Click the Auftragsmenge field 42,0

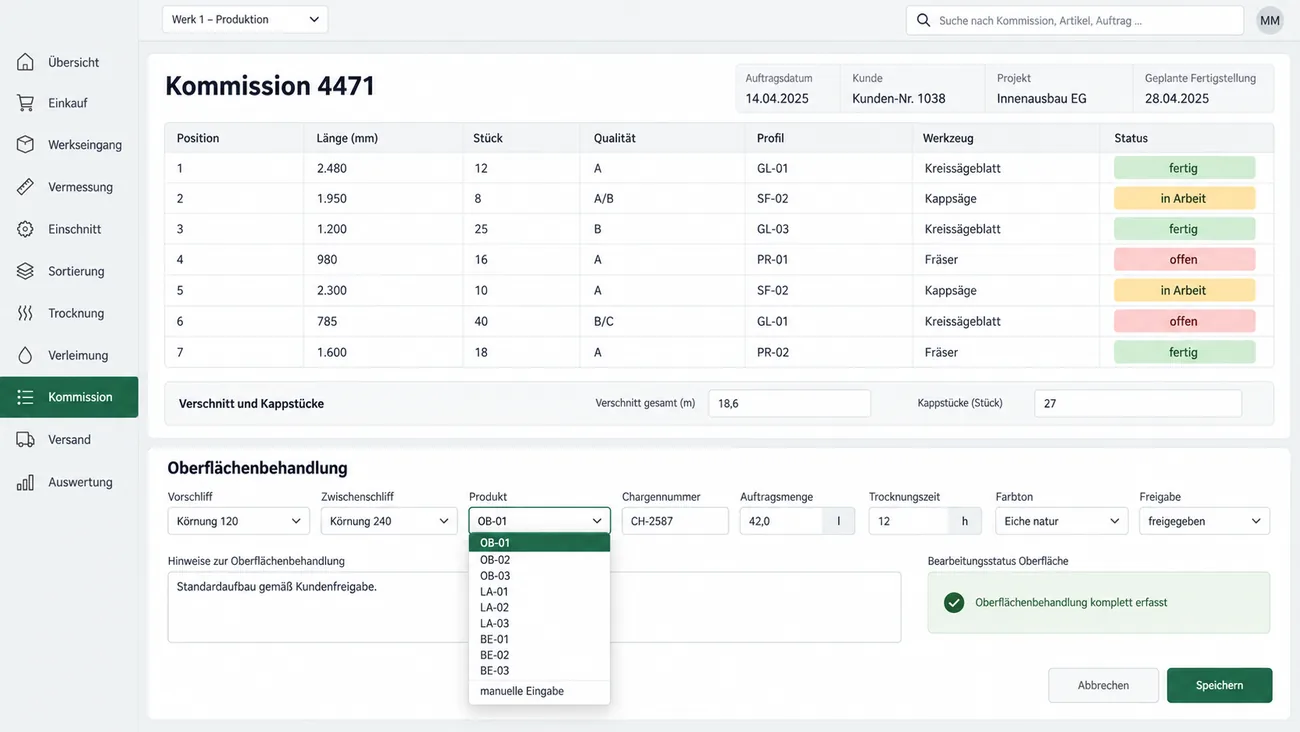[x=781, y=521]
